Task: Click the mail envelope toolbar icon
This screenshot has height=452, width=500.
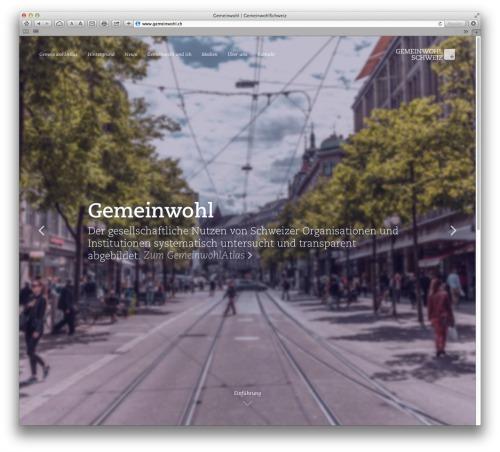Action: click(x=92, y=24)
